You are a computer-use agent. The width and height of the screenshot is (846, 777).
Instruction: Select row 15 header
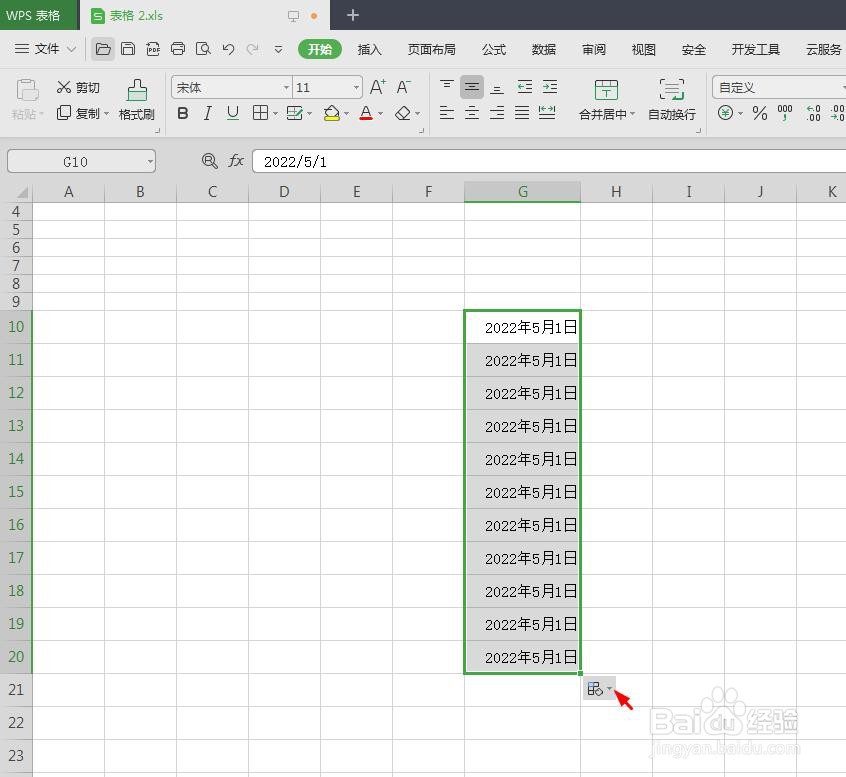pos(16,492)
